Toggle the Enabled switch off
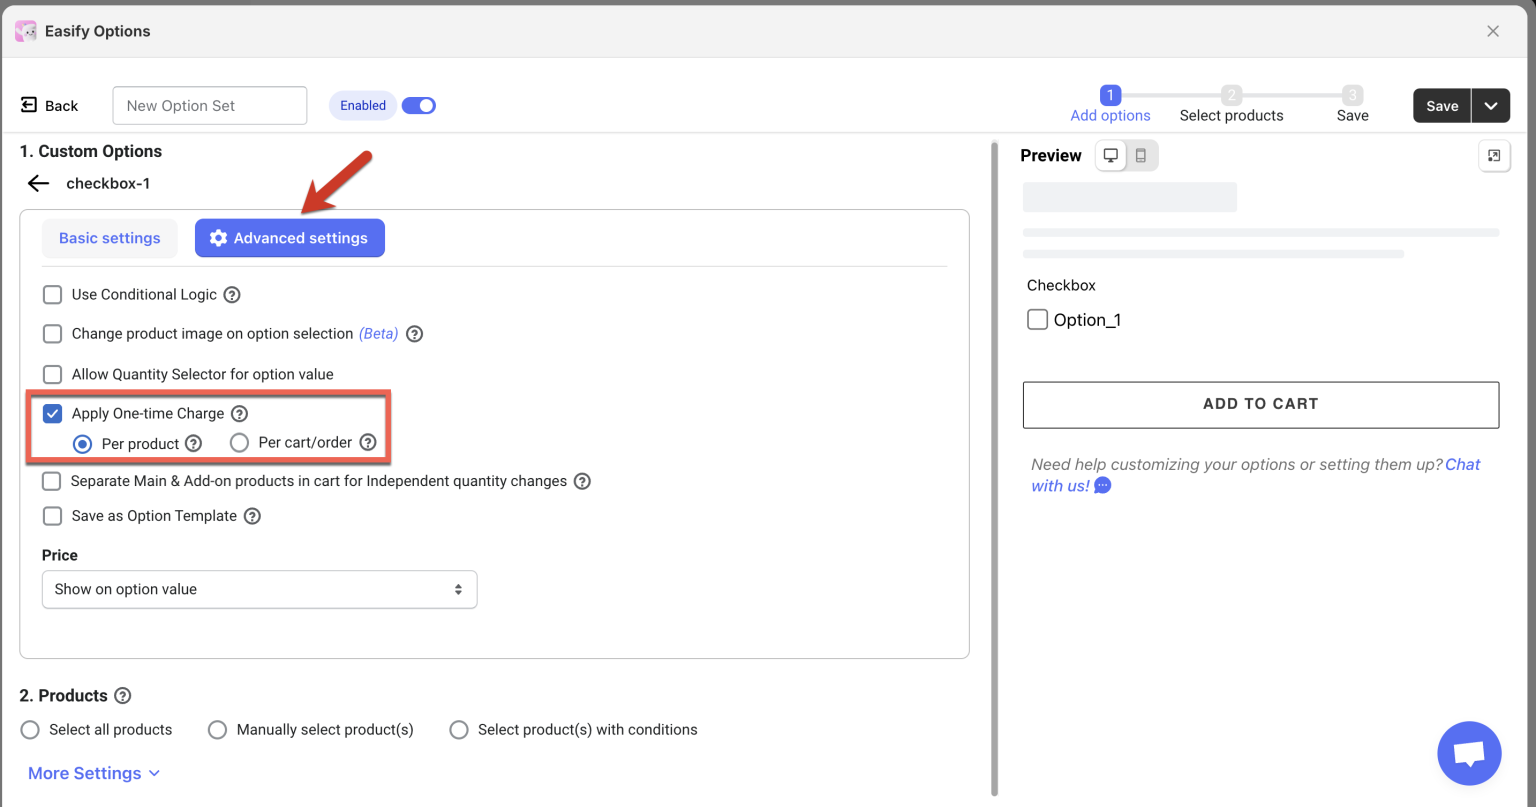Screen dimensions: 1536x807 [419, 106]
